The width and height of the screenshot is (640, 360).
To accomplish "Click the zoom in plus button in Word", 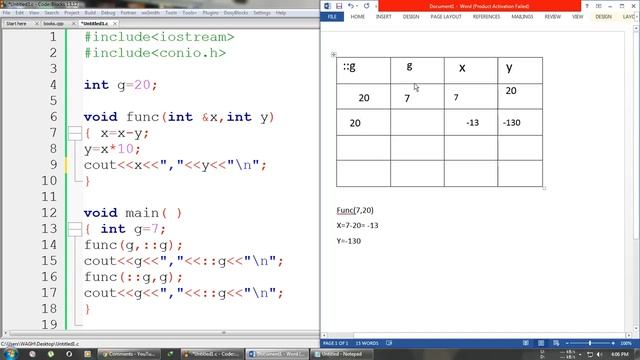I will tap(613, 343).
